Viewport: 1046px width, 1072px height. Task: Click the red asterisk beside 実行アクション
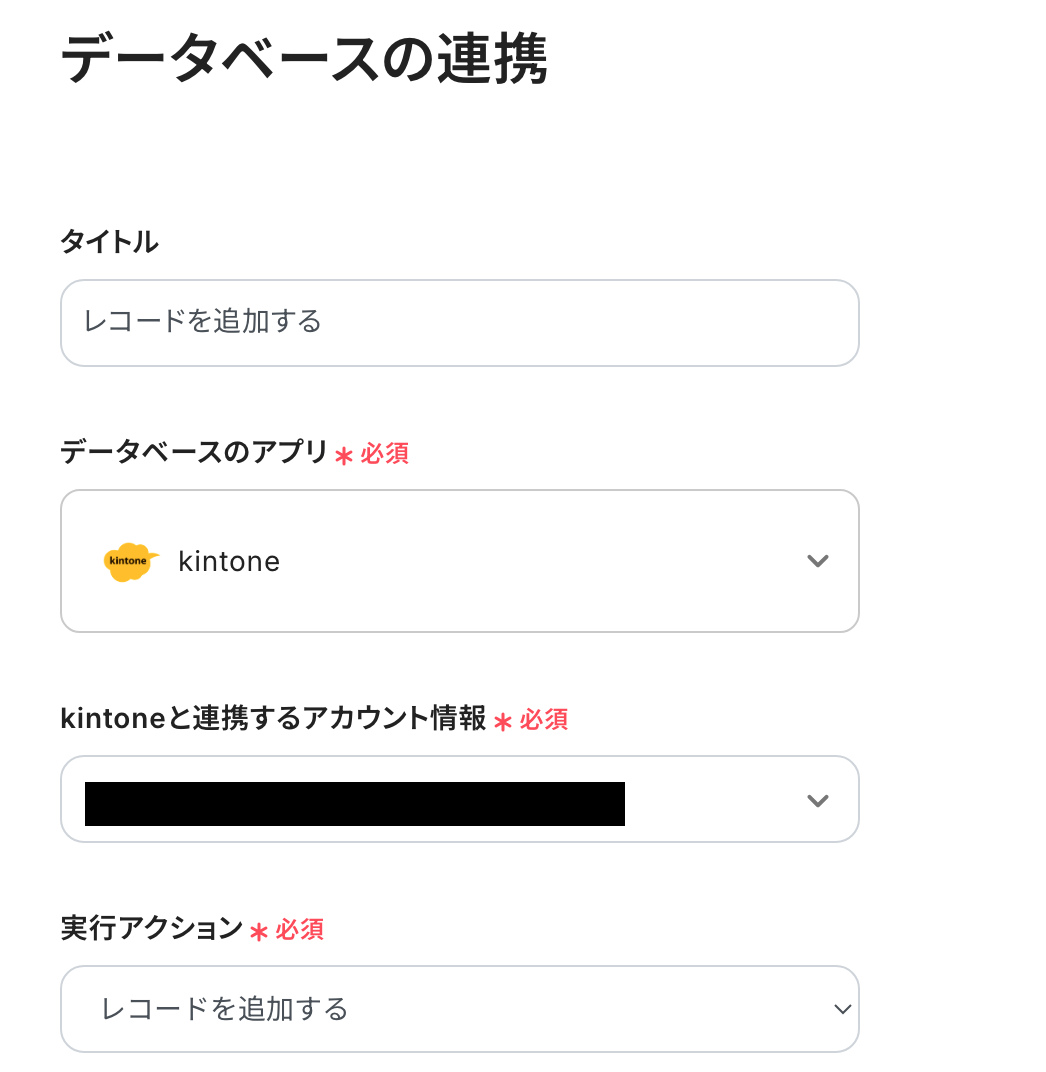tap(259, 932)
